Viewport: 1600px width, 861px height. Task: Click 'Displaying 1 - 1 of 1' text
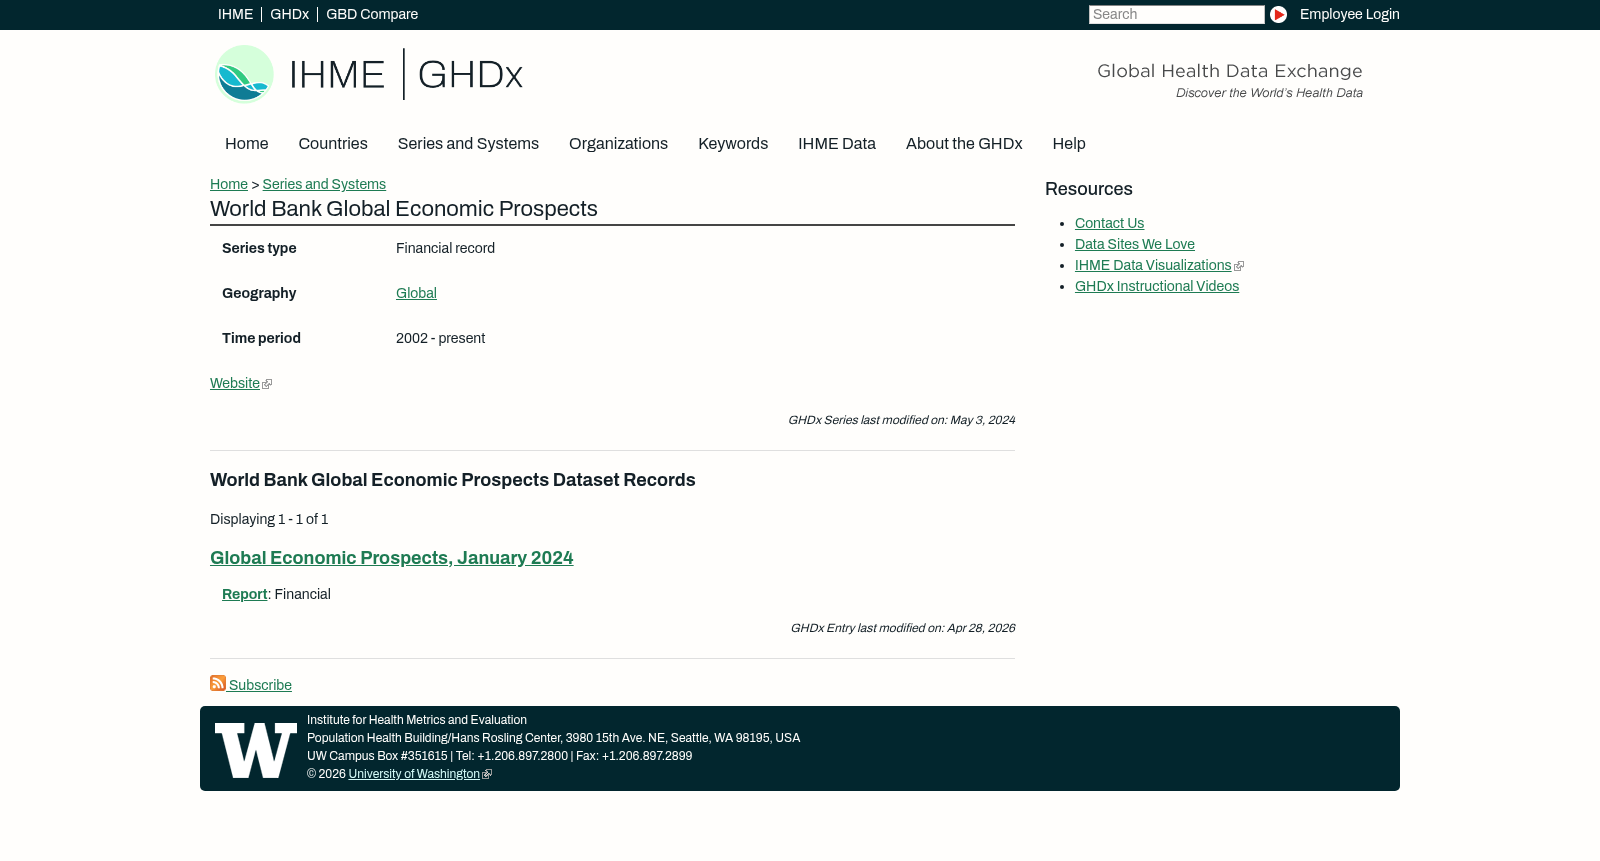tap(269, 520)
